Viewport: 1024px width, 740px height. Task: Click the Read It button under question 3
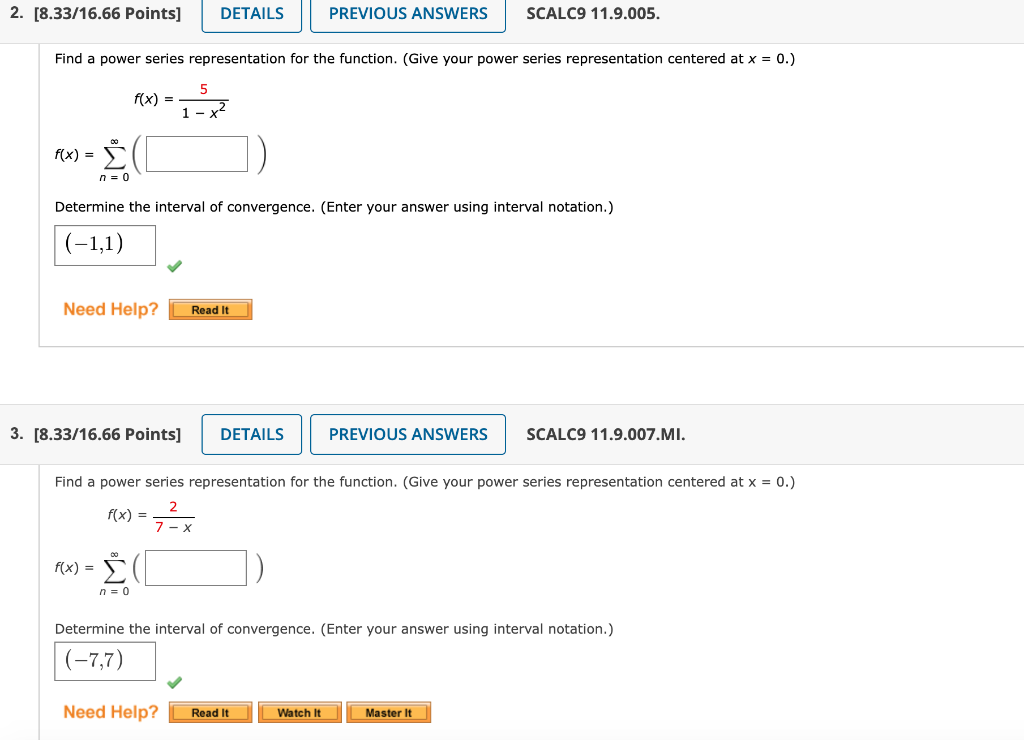pos(210,712)
